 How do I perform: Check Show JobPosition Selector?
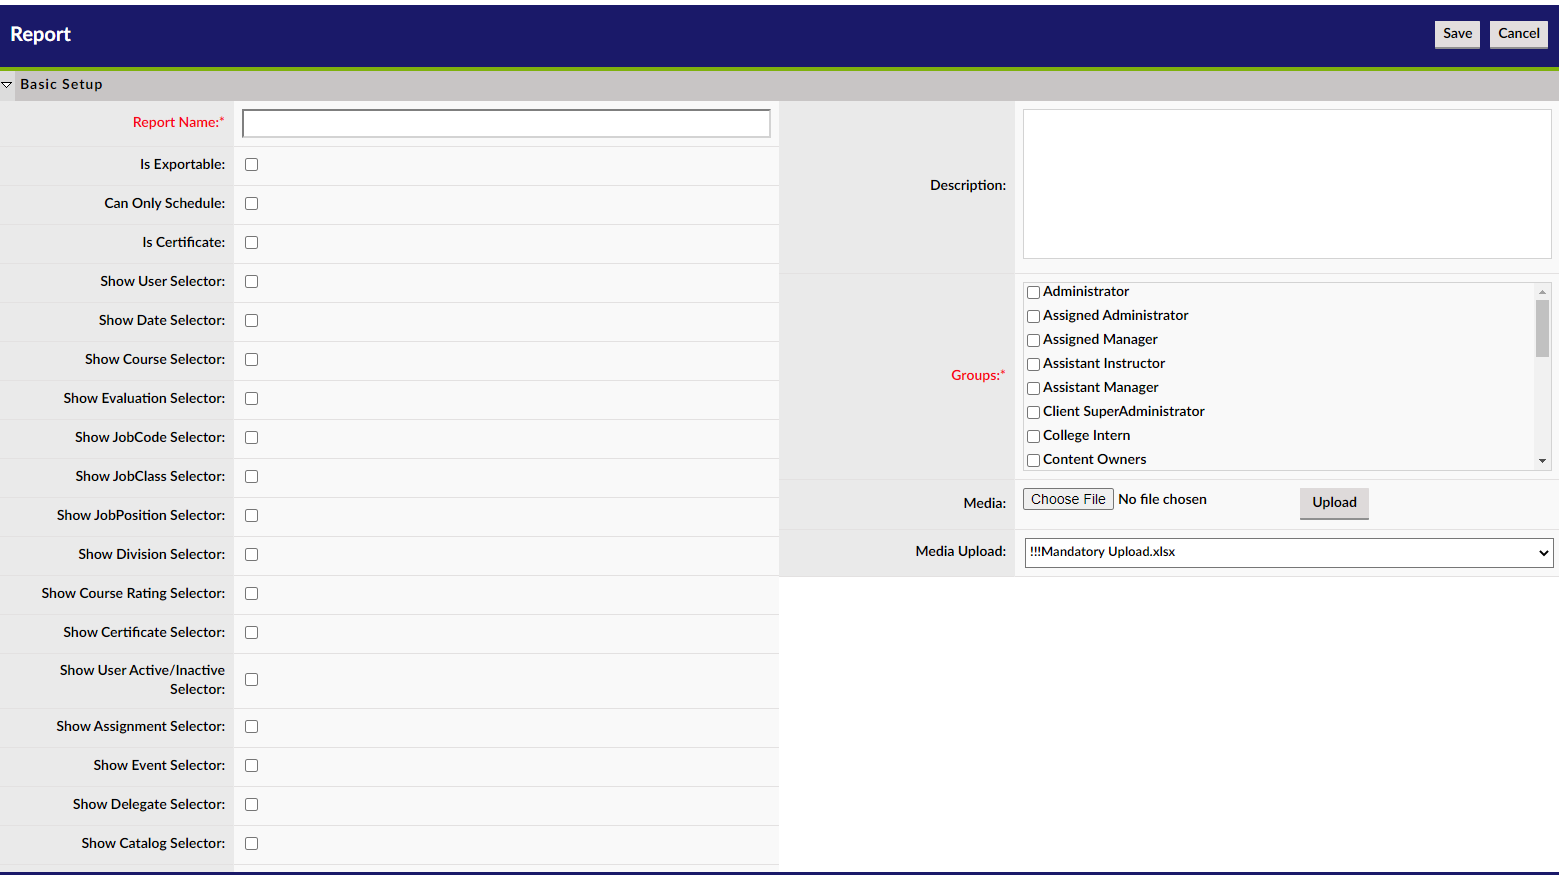coord(252,516)
